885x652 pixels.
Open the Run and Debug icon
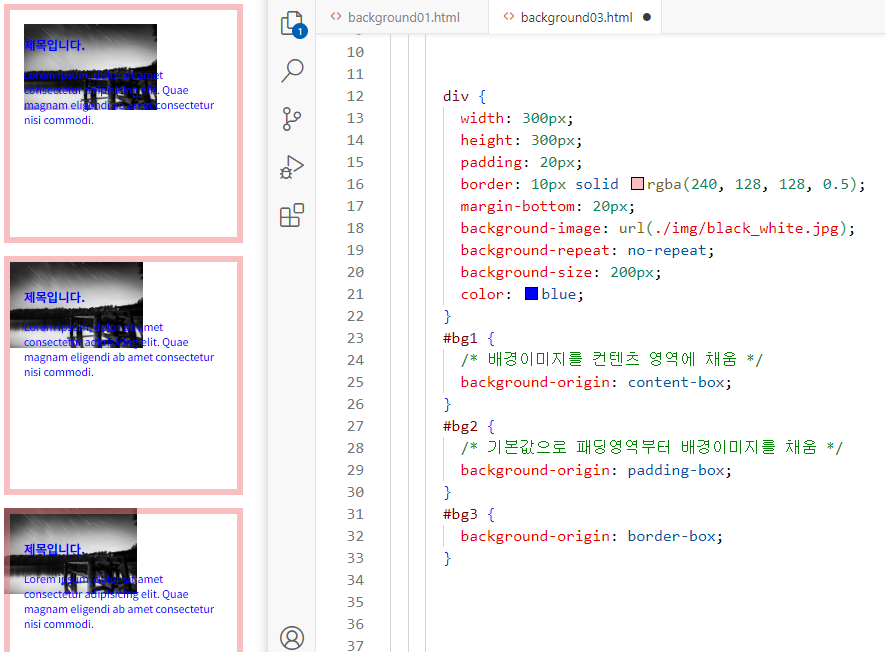pos(292,167)
